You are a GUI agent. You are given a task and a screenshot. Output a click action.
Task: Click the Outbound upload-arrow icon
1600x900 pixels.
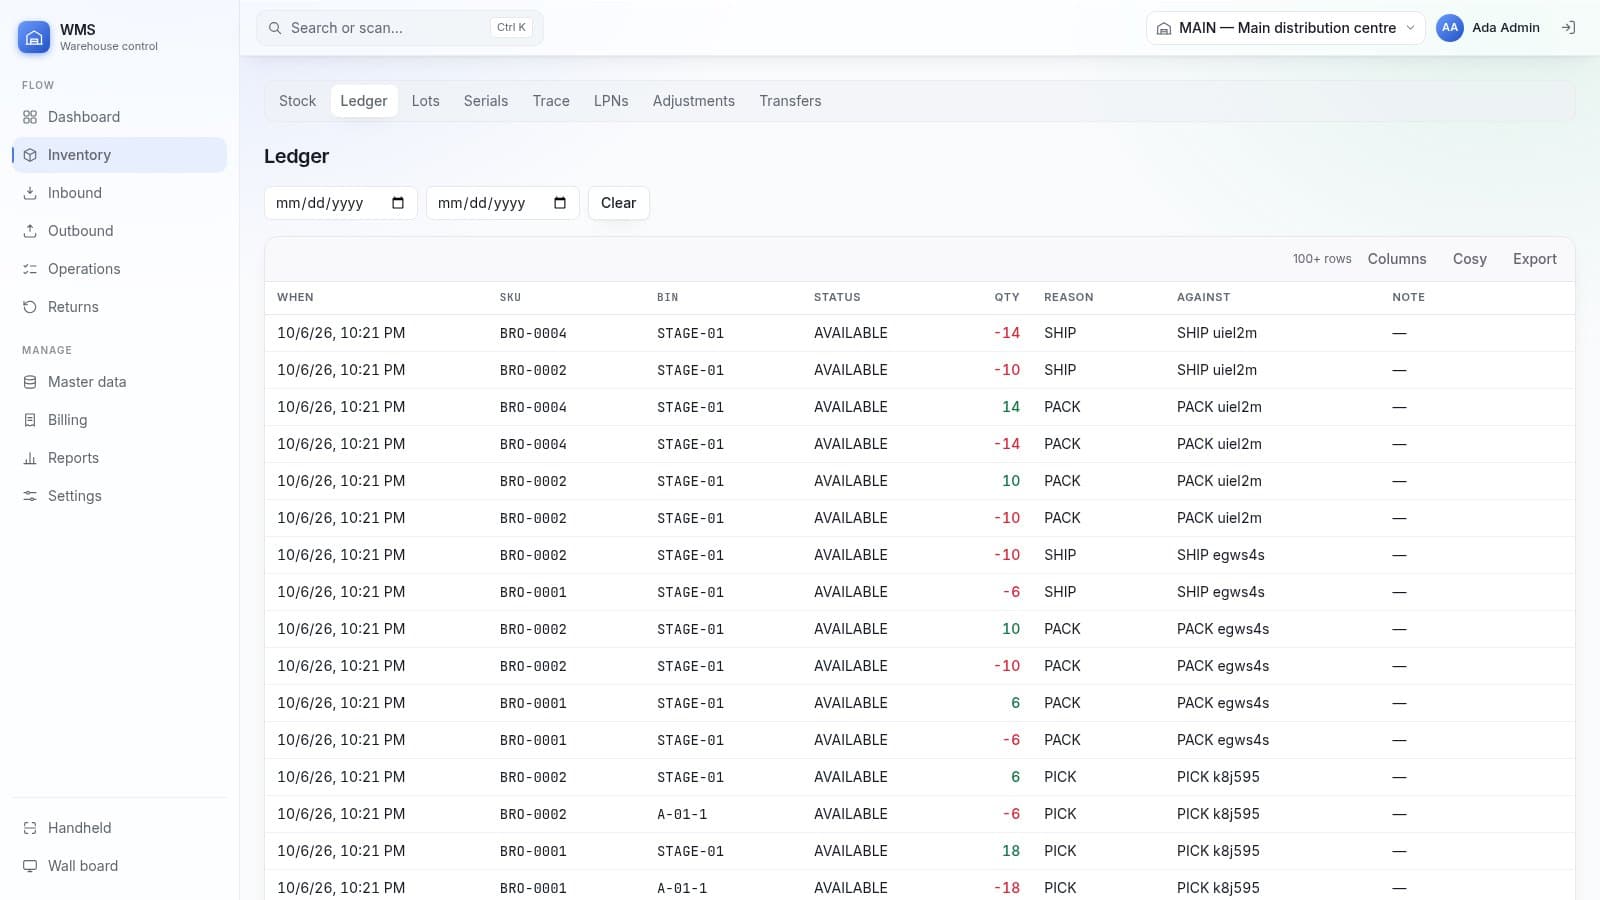pos(30,231)
